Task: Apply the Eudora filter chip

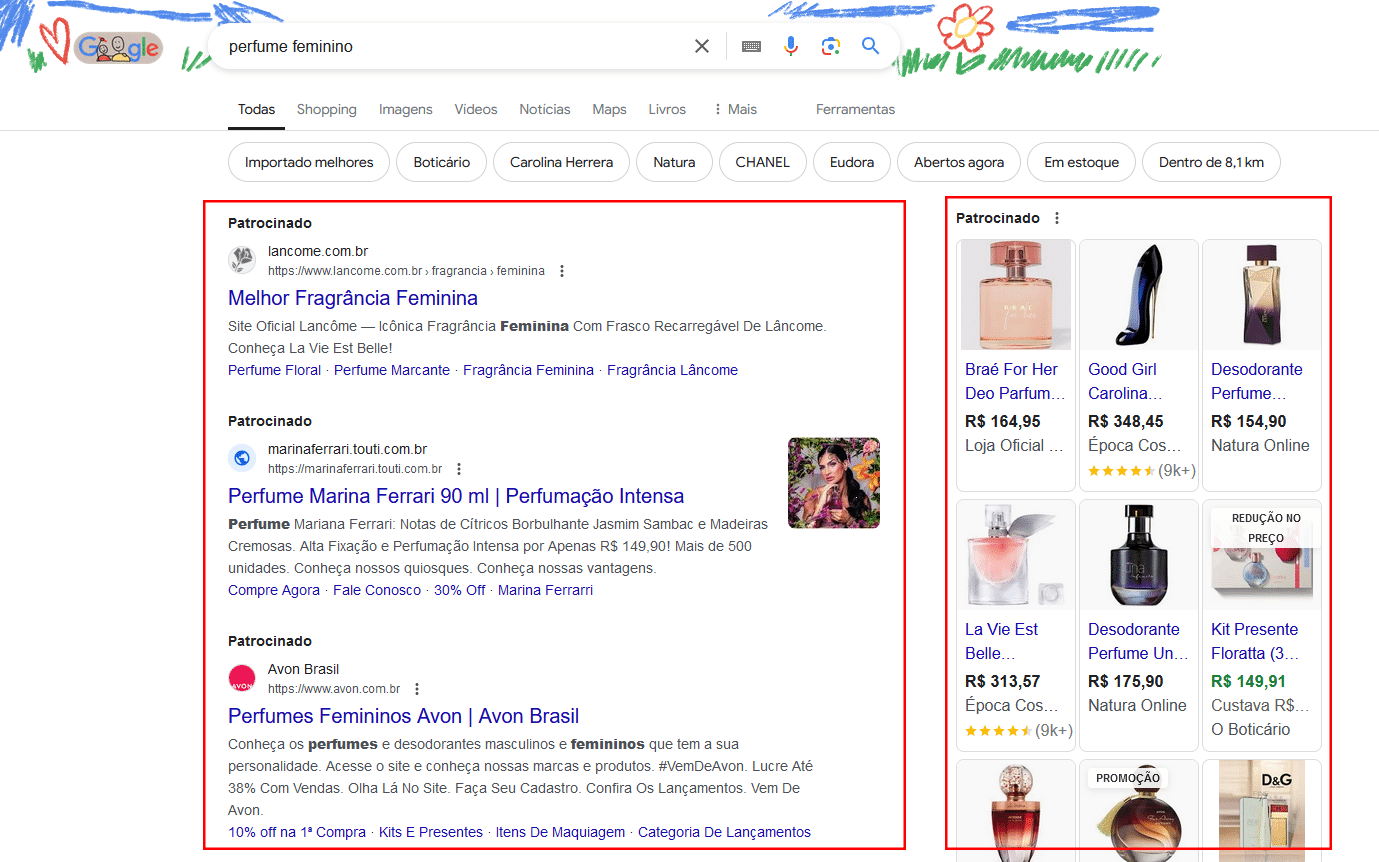Action: 852,162
